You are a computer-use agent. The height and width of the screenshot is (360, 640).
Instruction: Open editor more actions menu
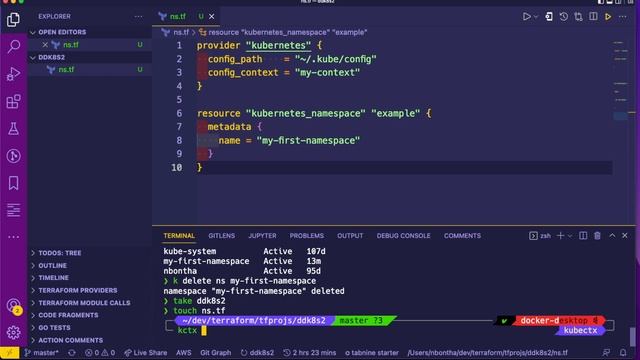pyautogui.click(x=622, y=17)
